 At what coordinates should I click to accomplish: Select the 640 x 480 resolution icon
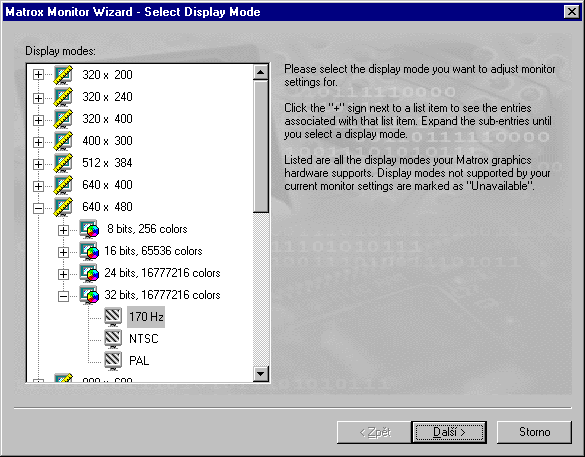pos(63,207)
